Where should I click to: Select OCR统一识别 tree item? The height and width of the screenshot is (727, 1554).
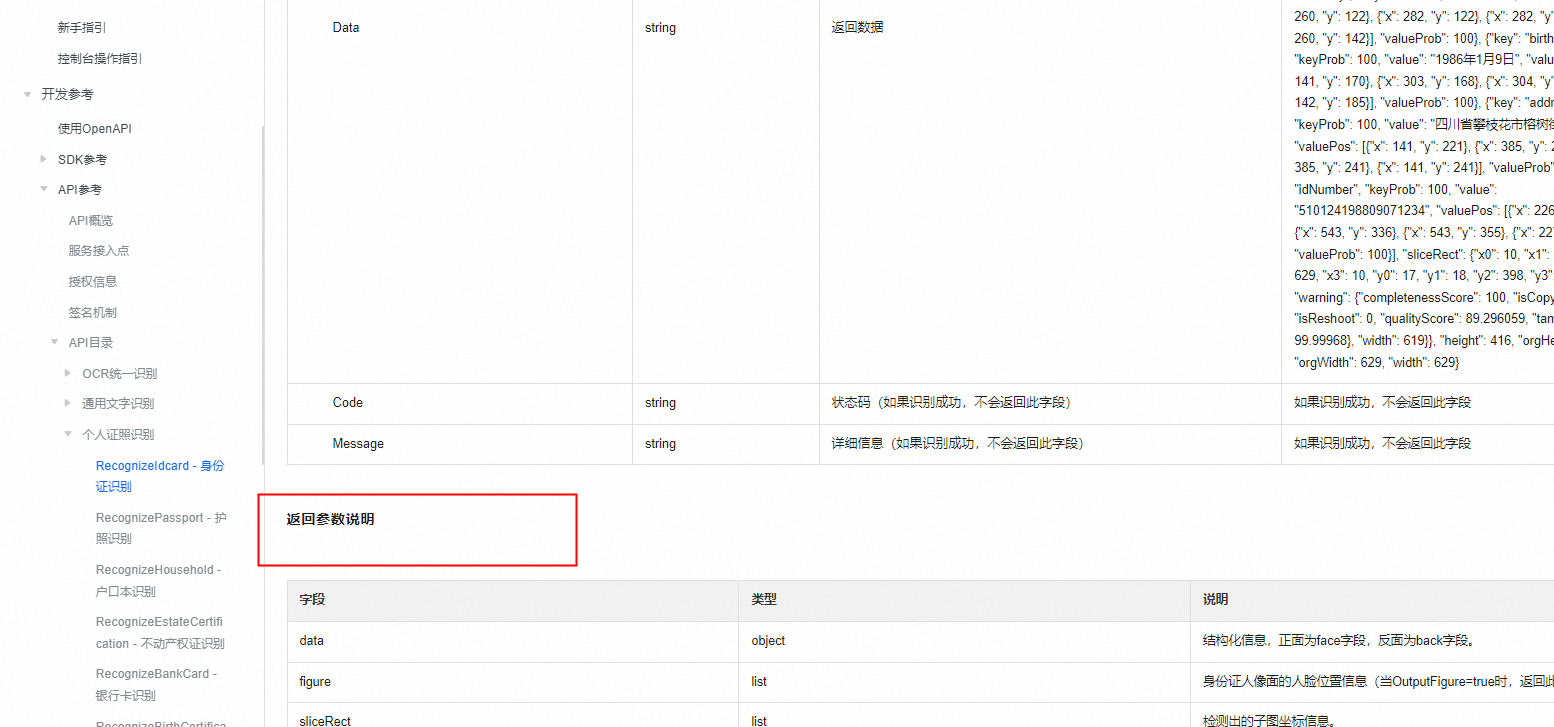120,373
